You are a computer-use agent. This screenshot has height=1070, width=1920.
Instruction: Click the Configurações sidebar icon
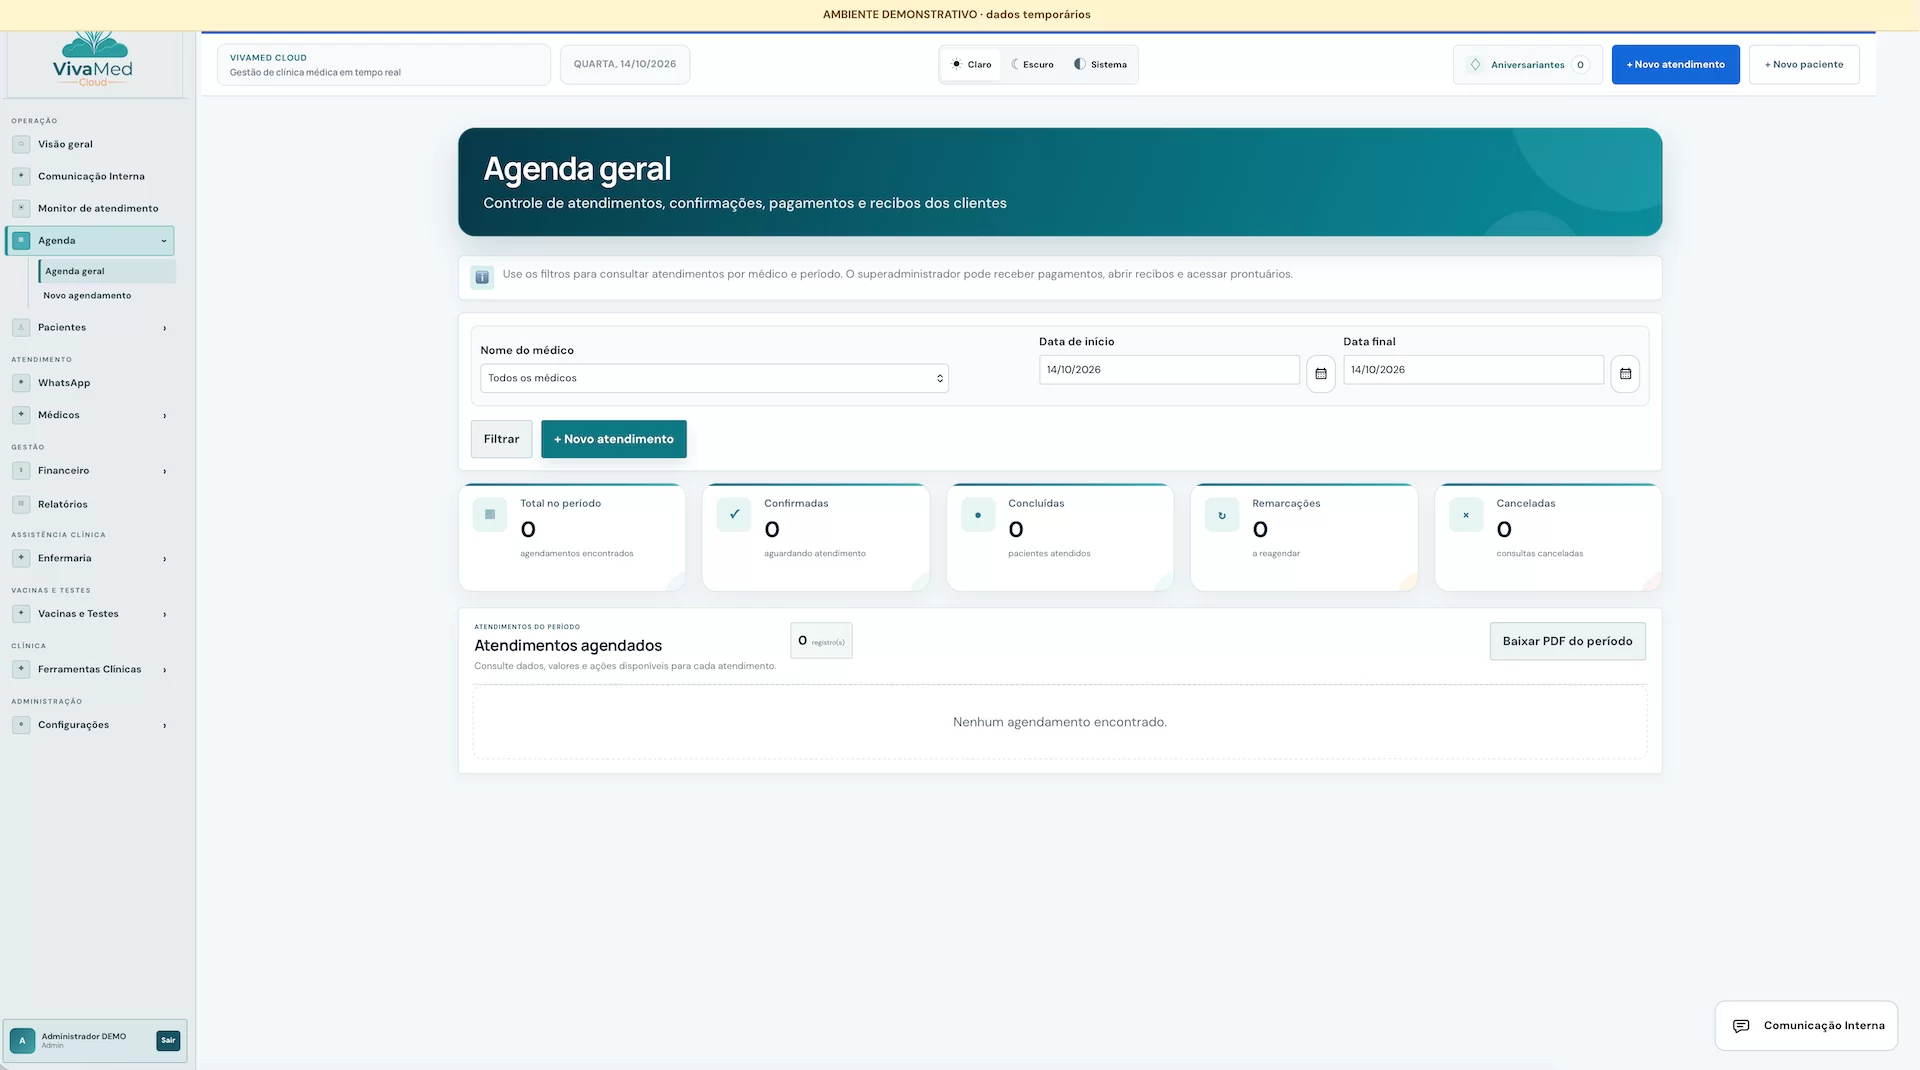21,725
